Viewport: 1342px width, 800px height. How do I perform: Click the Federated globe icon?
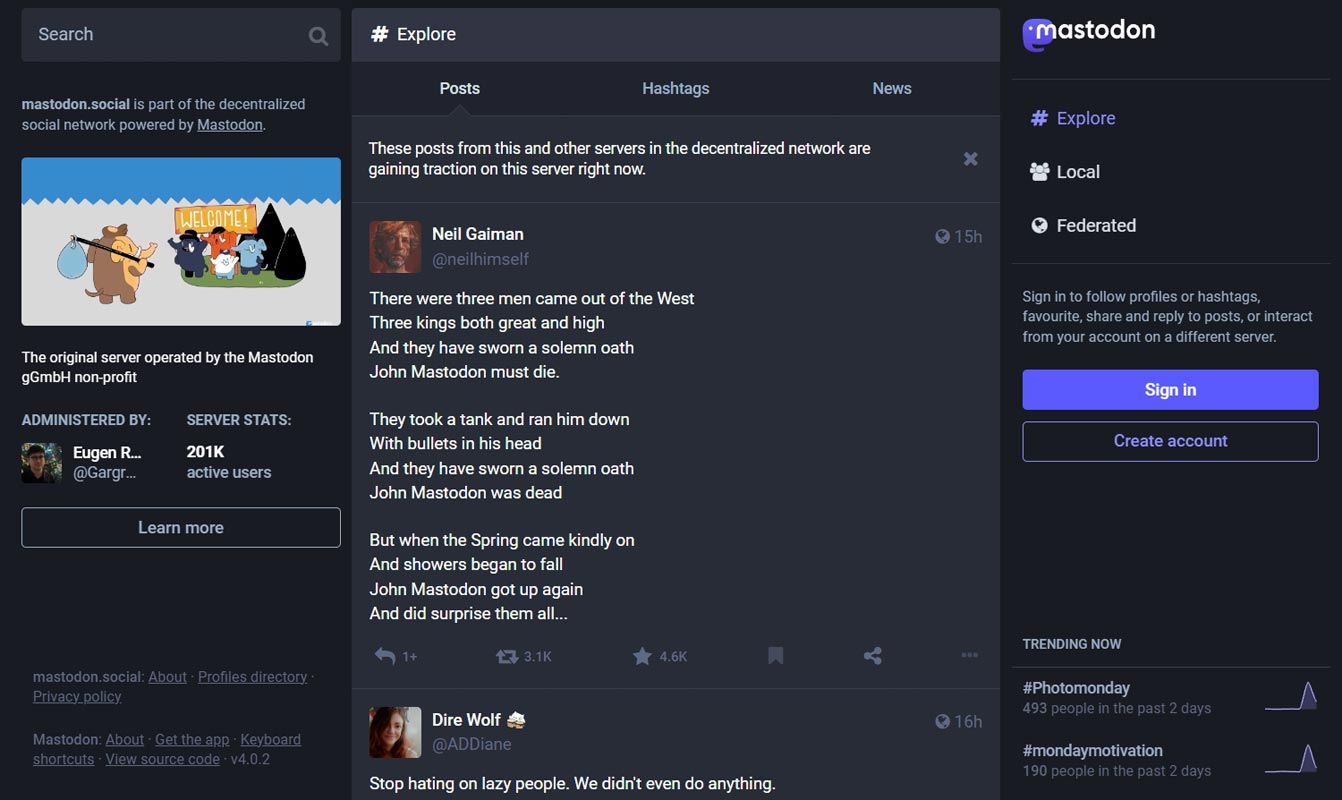pos(1039,226)
